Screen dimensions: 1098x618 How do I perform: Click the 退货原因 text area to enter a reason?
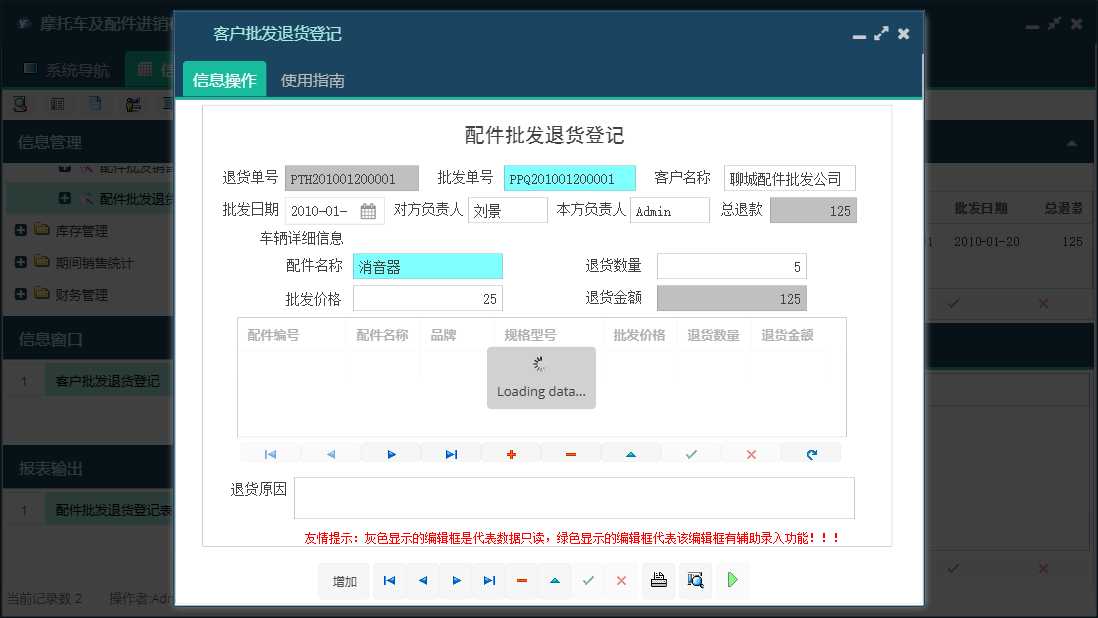(570, 497)
